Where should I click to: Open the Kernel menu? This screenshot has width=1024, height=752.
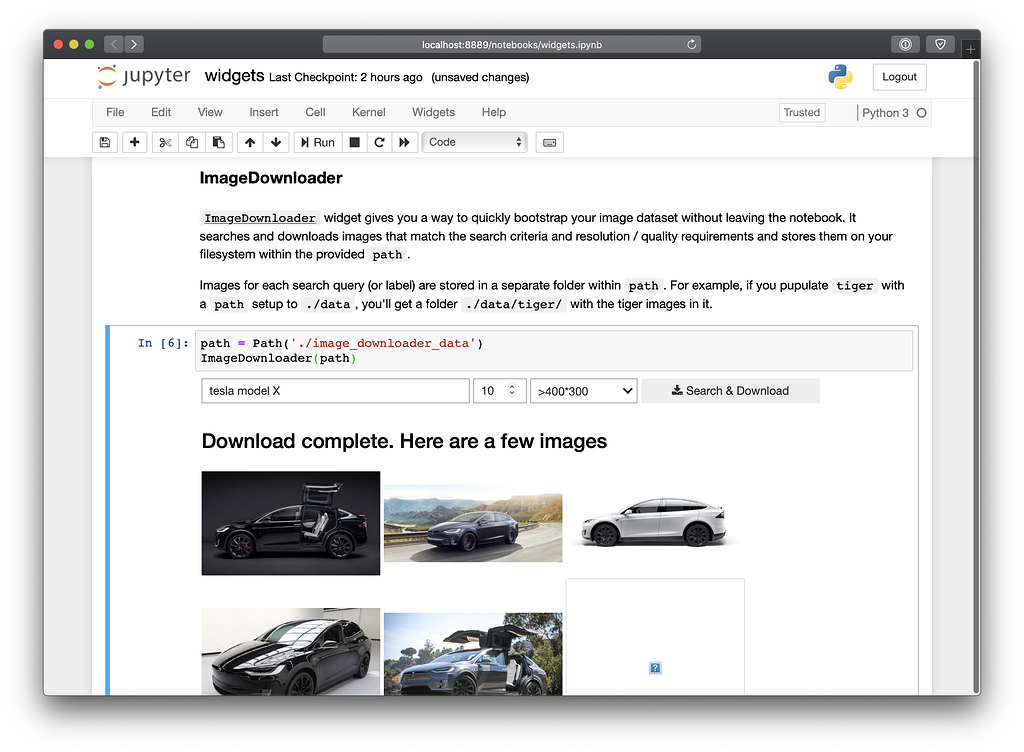368,112
